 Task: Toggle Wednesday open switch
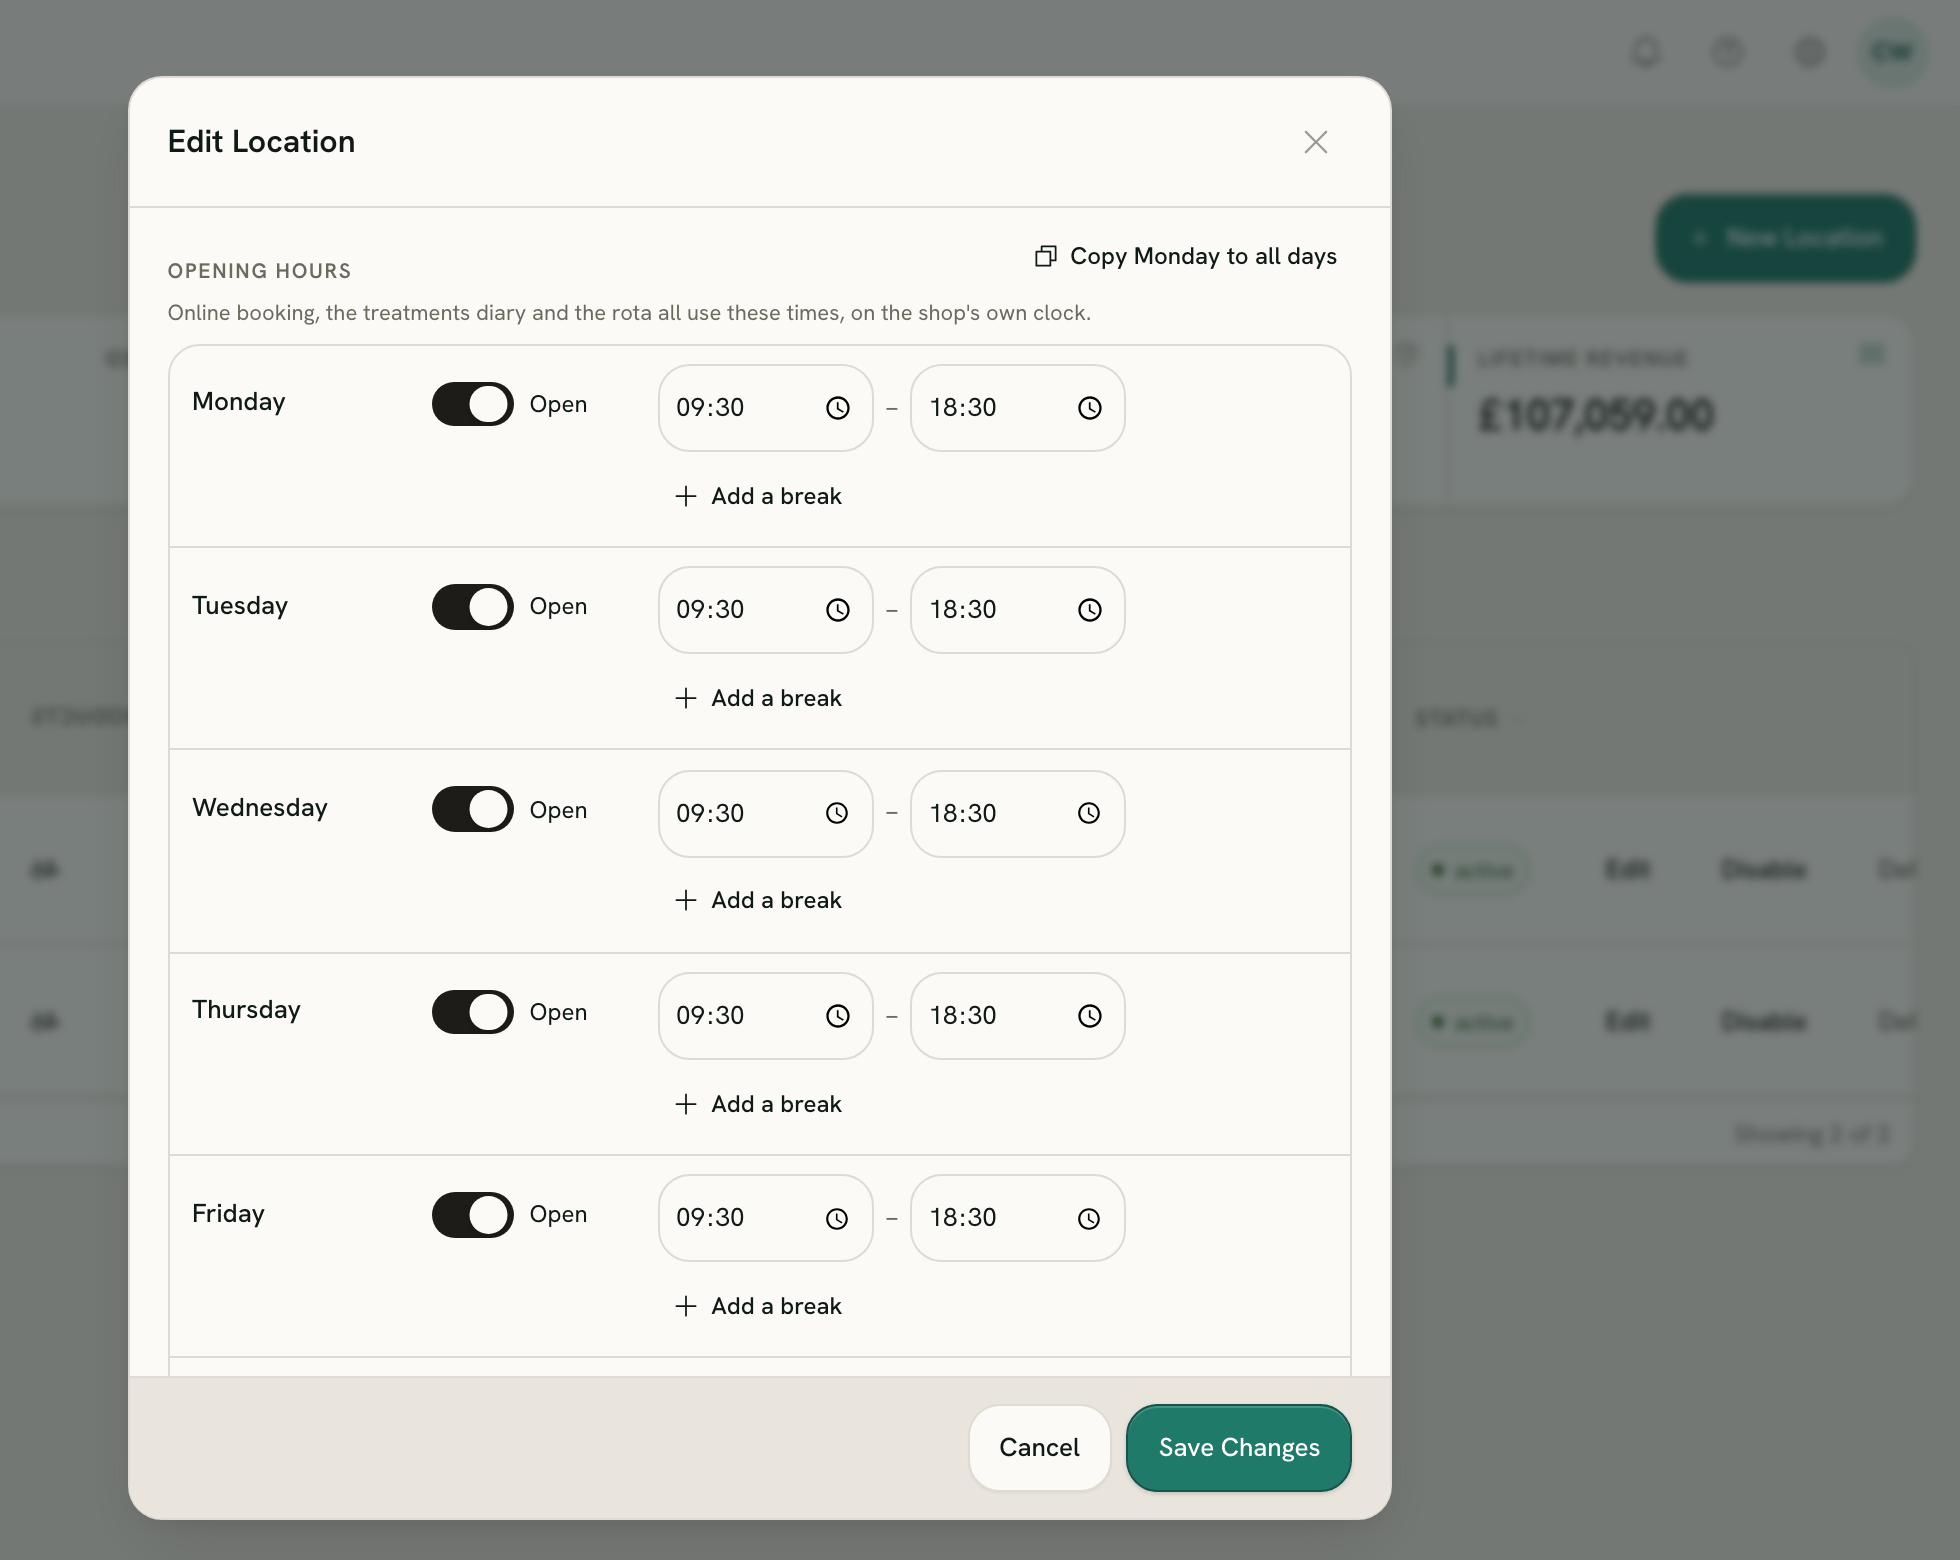(473, 809)
